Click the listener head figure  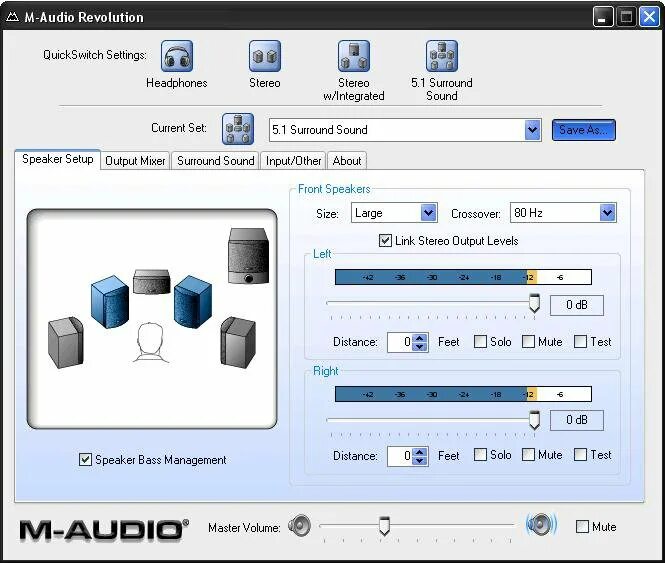(x=151, y=343)
